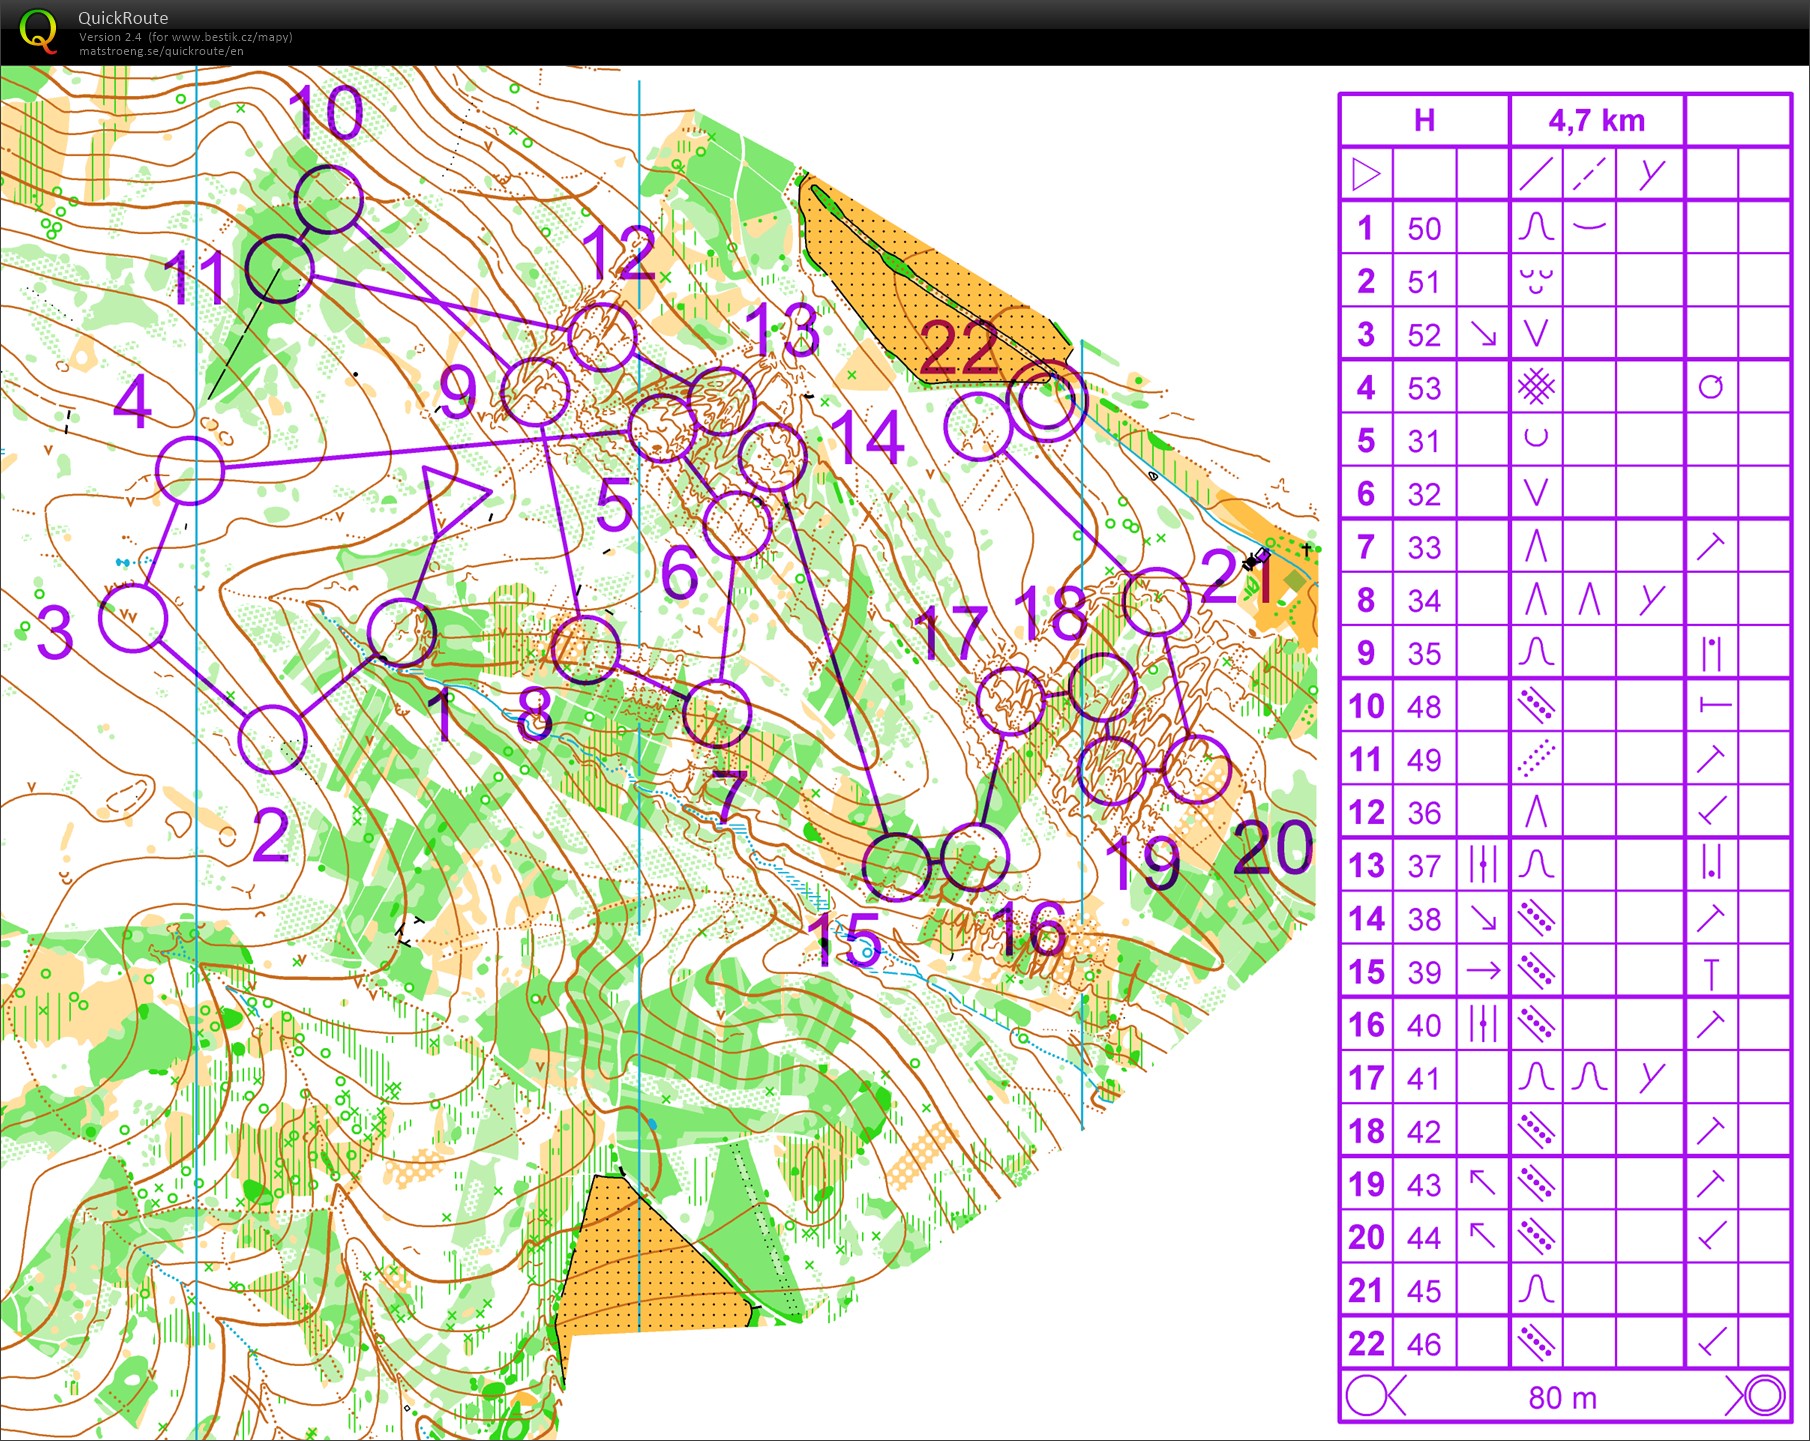The height and width of the screenshot is (1441, 1810).
Task: Select control circle 15 on the map
Action: (x=896, y=866)
